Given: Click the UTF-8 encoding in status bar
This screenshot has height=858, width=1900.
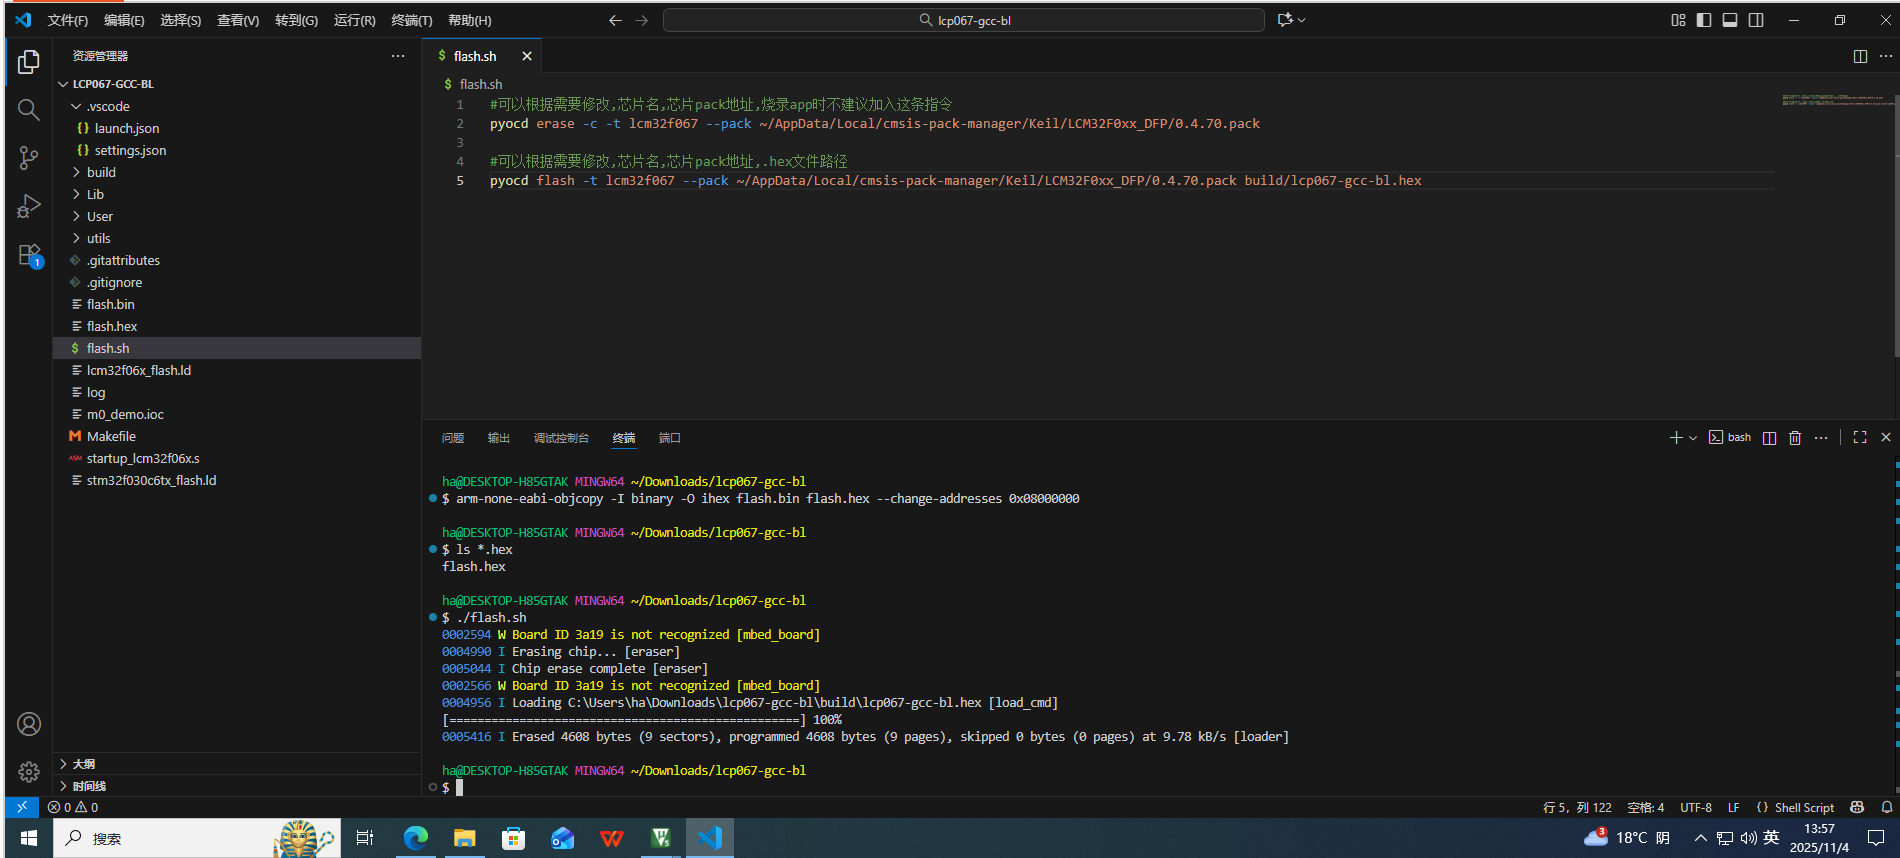Looking at the screenshot, I should (1695, 807).
